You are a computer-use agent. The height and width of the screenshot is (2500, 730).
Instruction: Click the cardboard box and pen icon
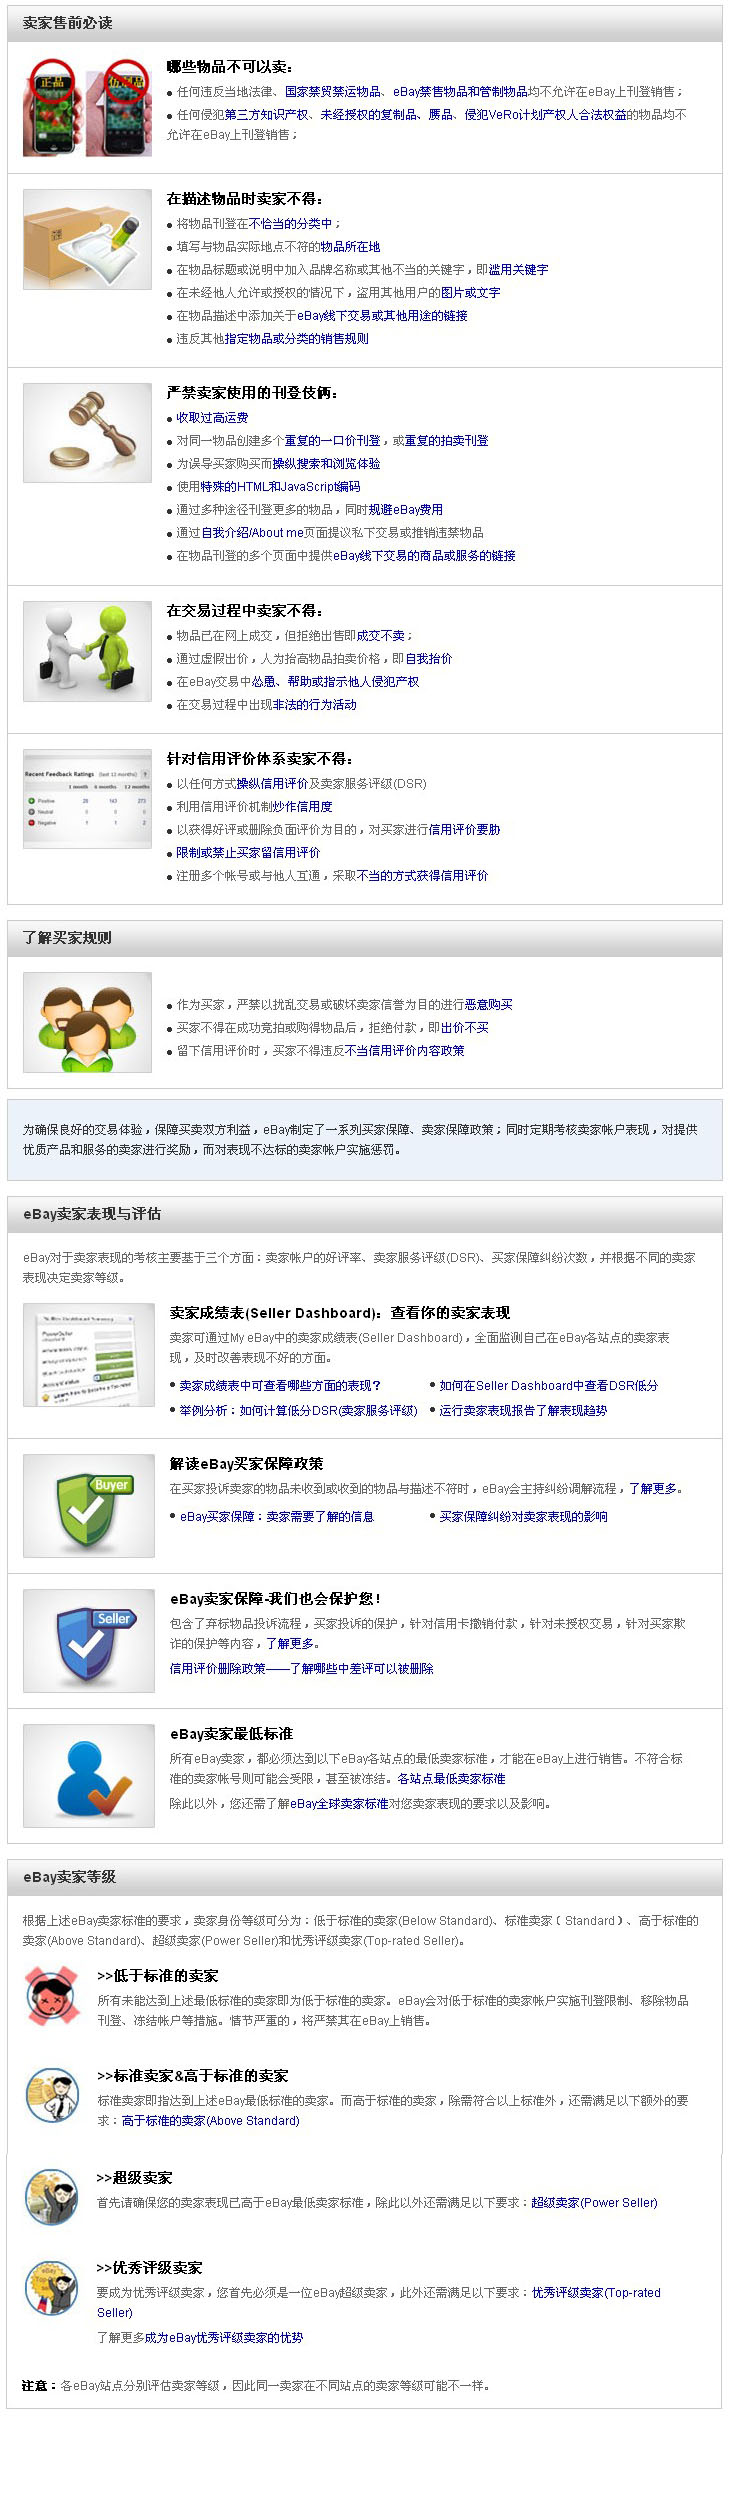point(87,239)
